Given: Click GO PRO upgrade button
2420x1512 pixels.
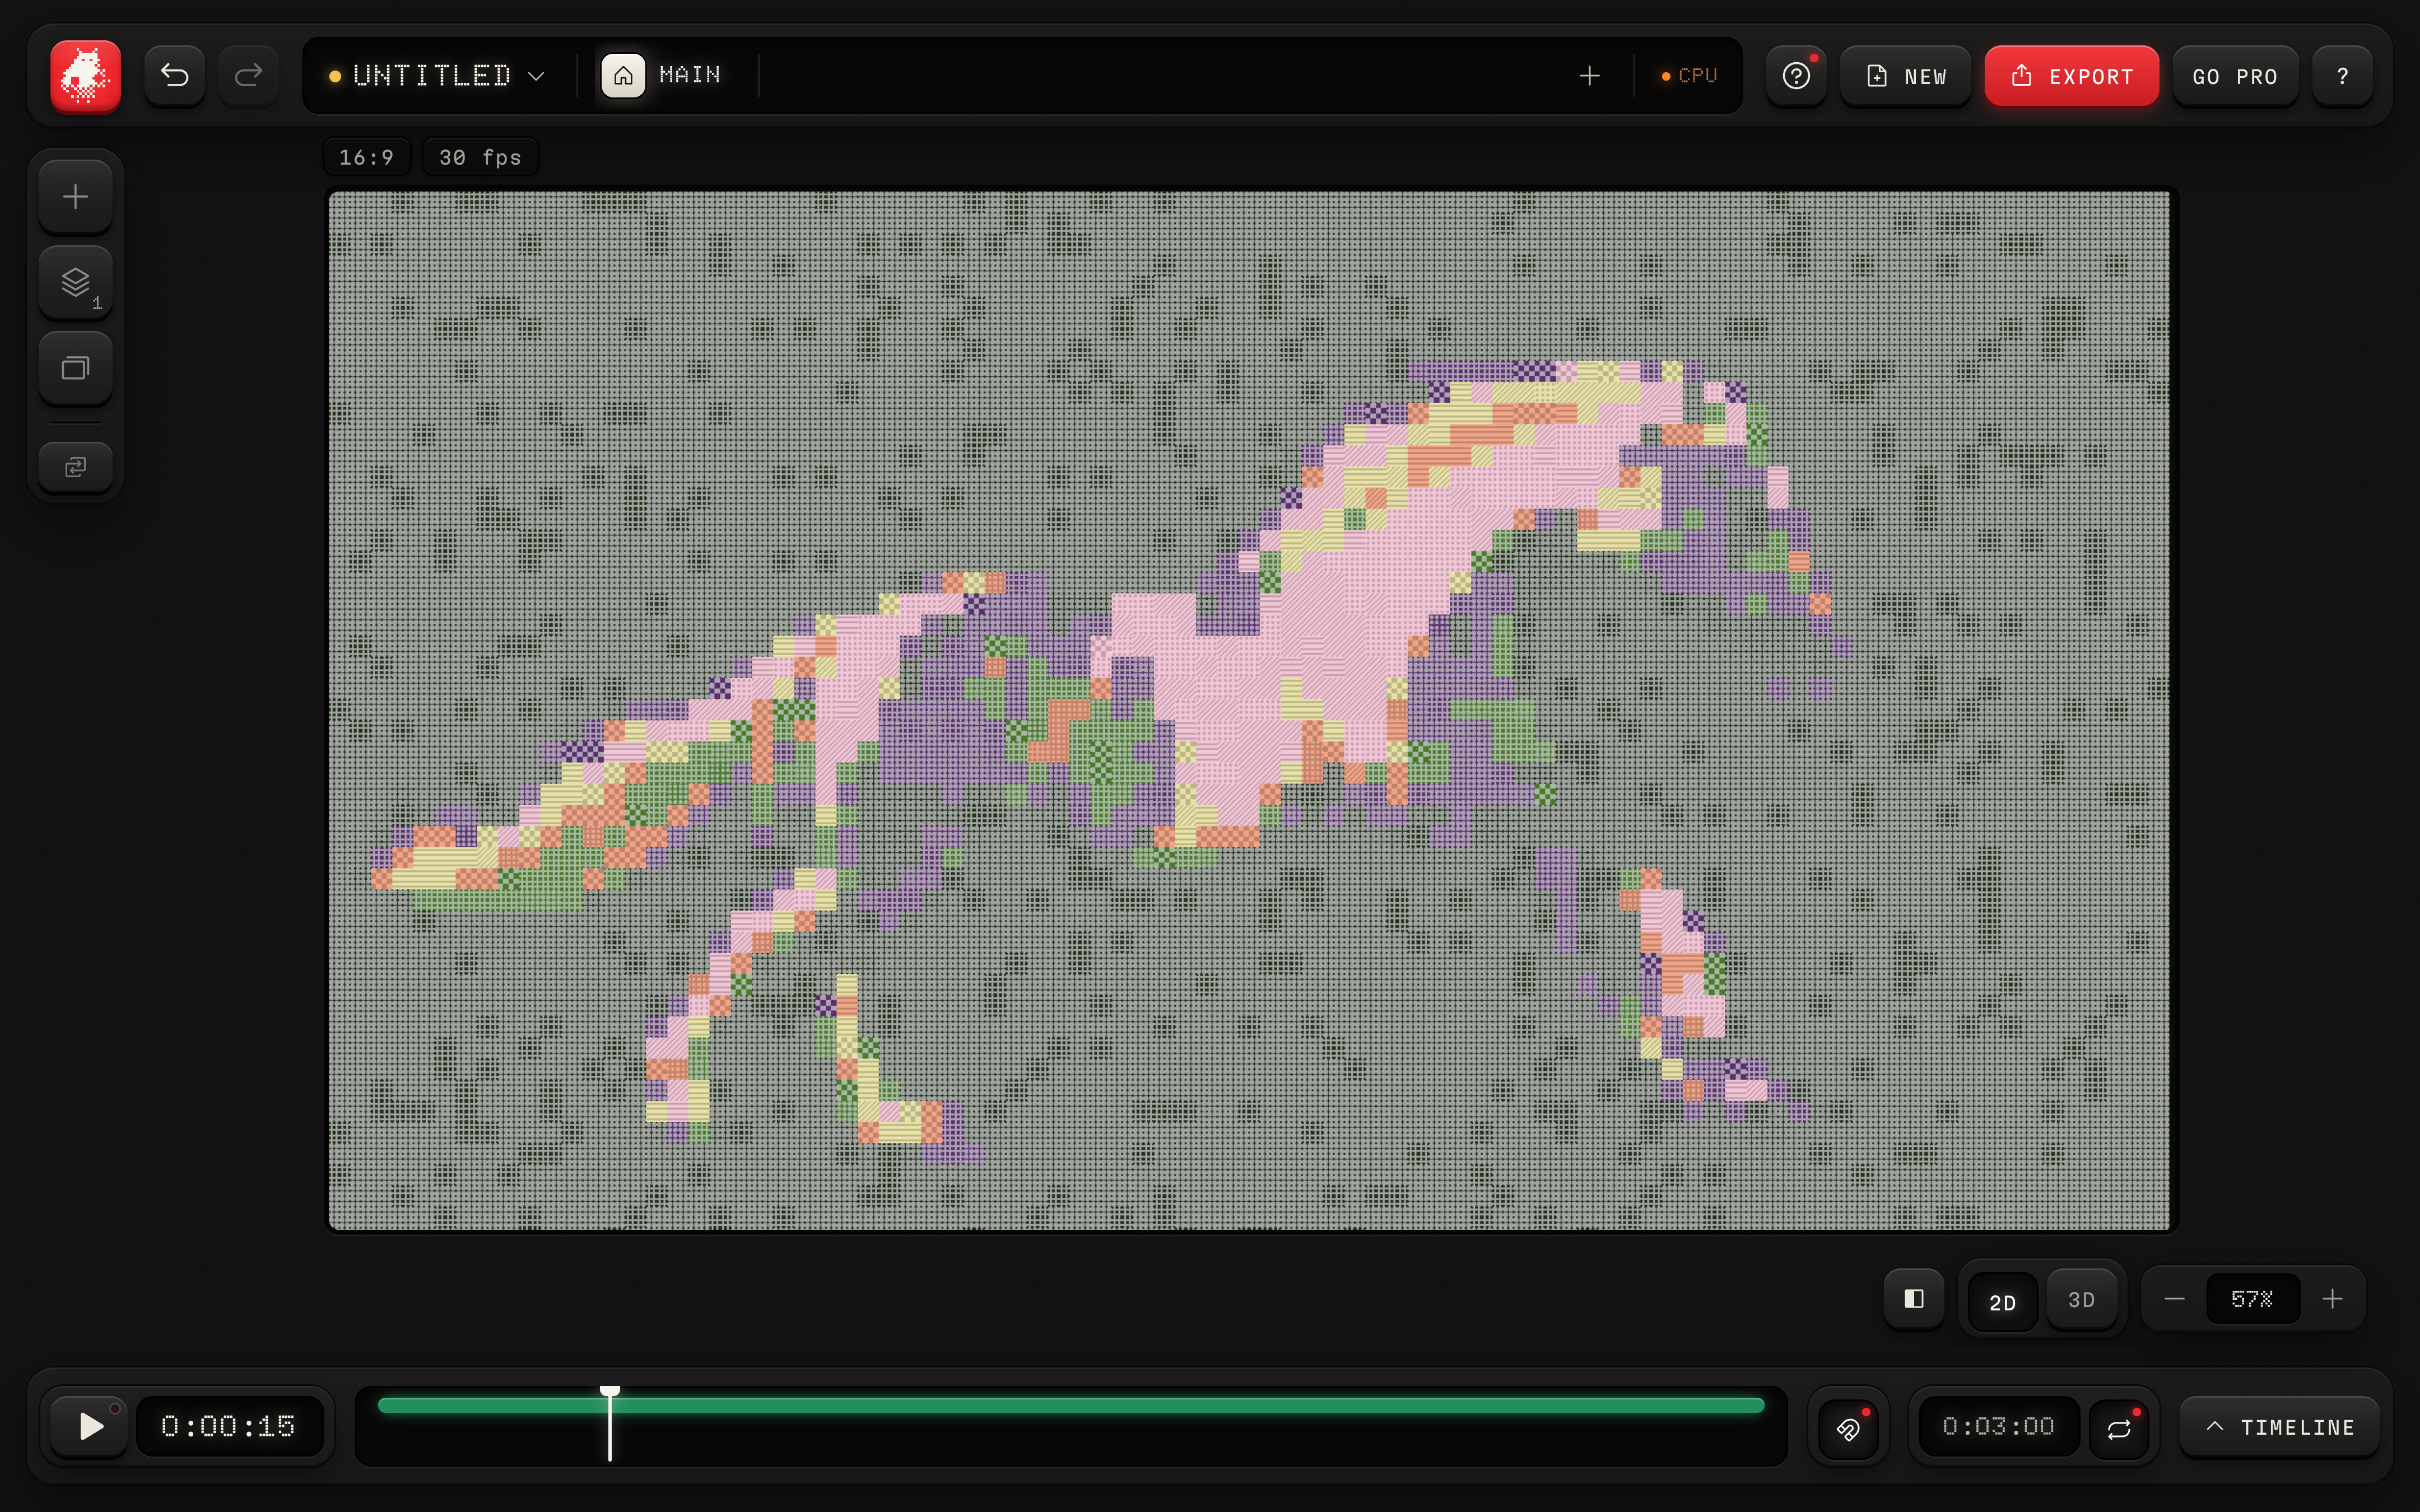Looking at the screenshot, I should point(2235,76).
